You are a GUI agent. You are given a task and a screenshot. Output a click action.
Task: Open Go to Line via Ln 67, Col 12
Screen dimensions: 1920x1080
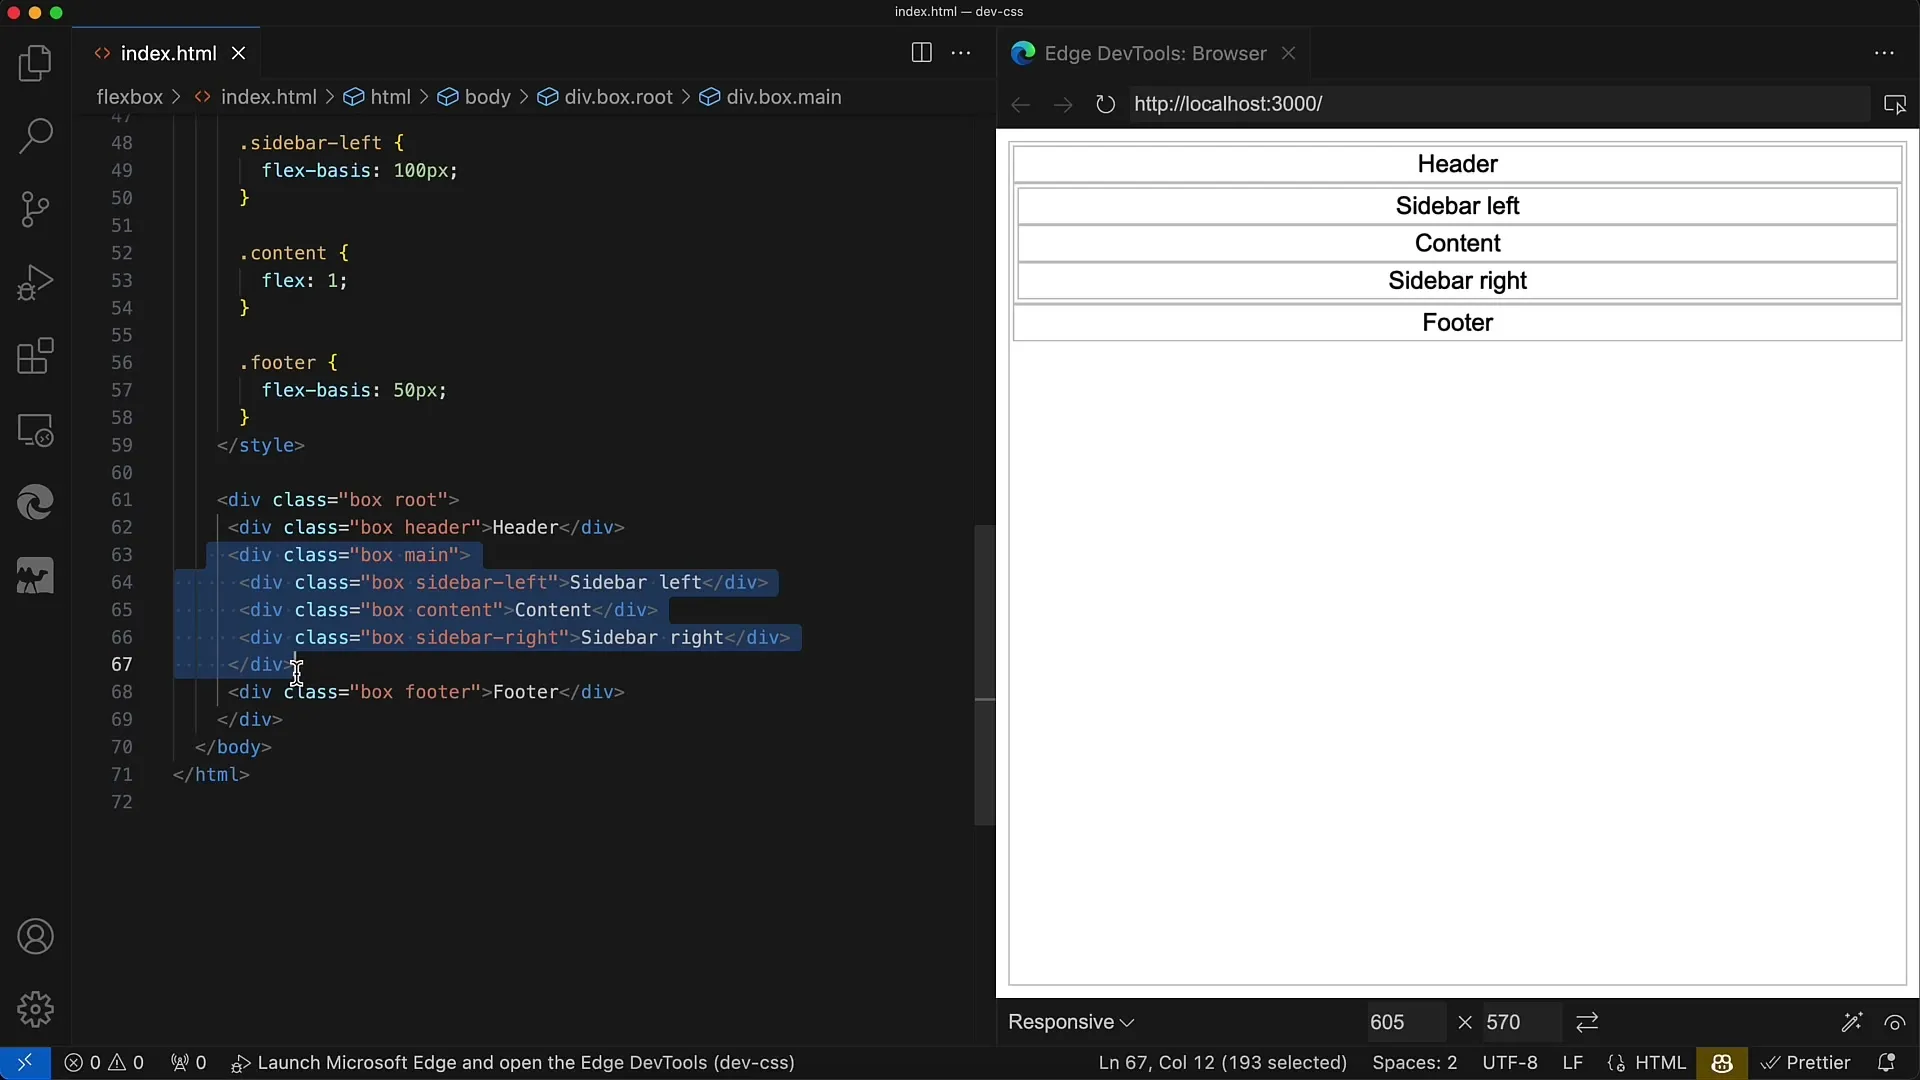point(1222,1063)
